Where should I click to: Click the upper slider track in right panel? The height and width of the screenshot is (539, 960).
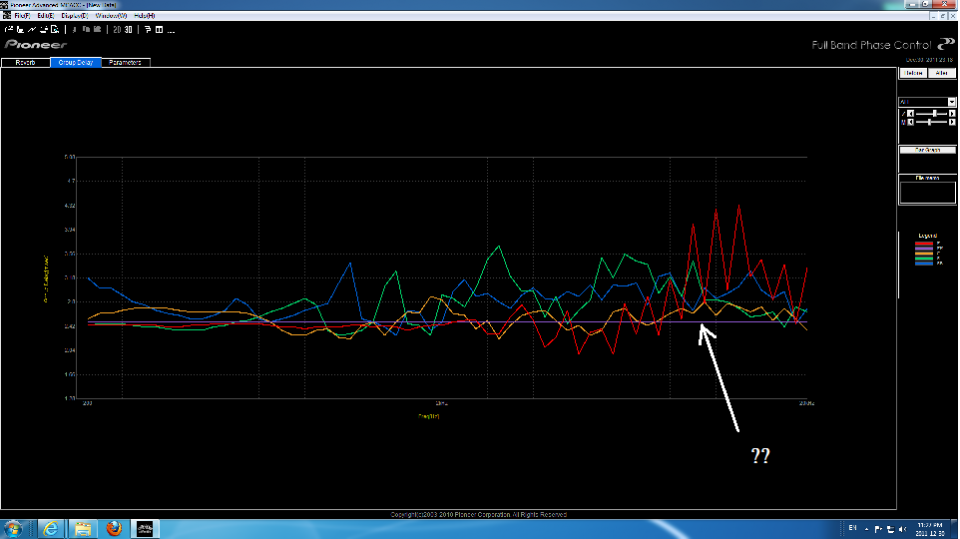pos(929,114)
